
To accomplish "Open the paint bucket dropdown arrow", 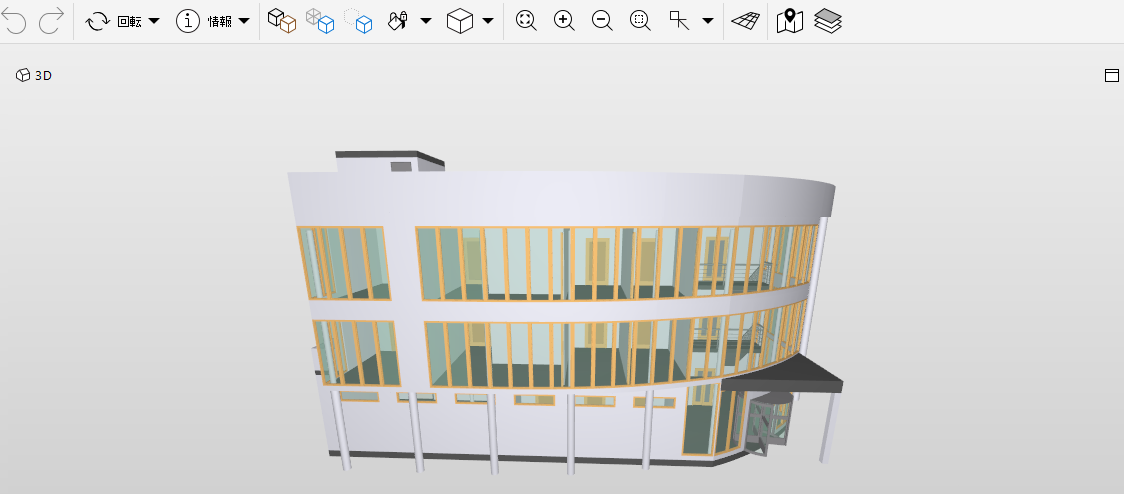I will click(426, 22).
